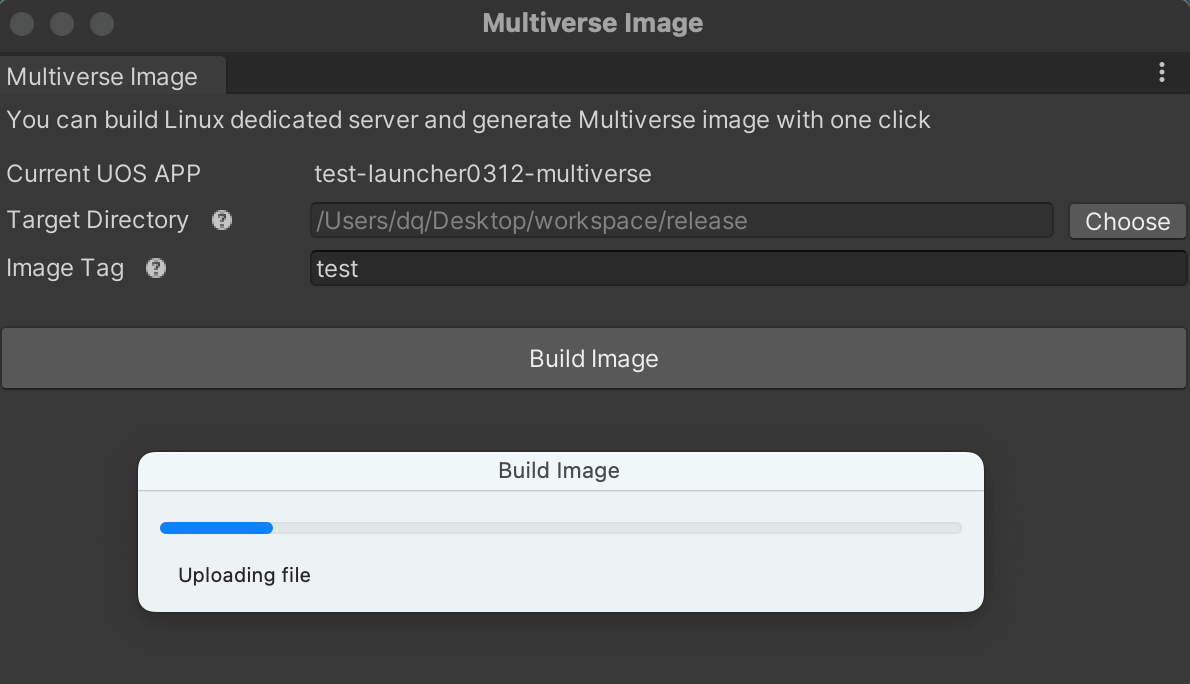
Task: Click the Uploading file status text
Action: [x=244, y=575]
